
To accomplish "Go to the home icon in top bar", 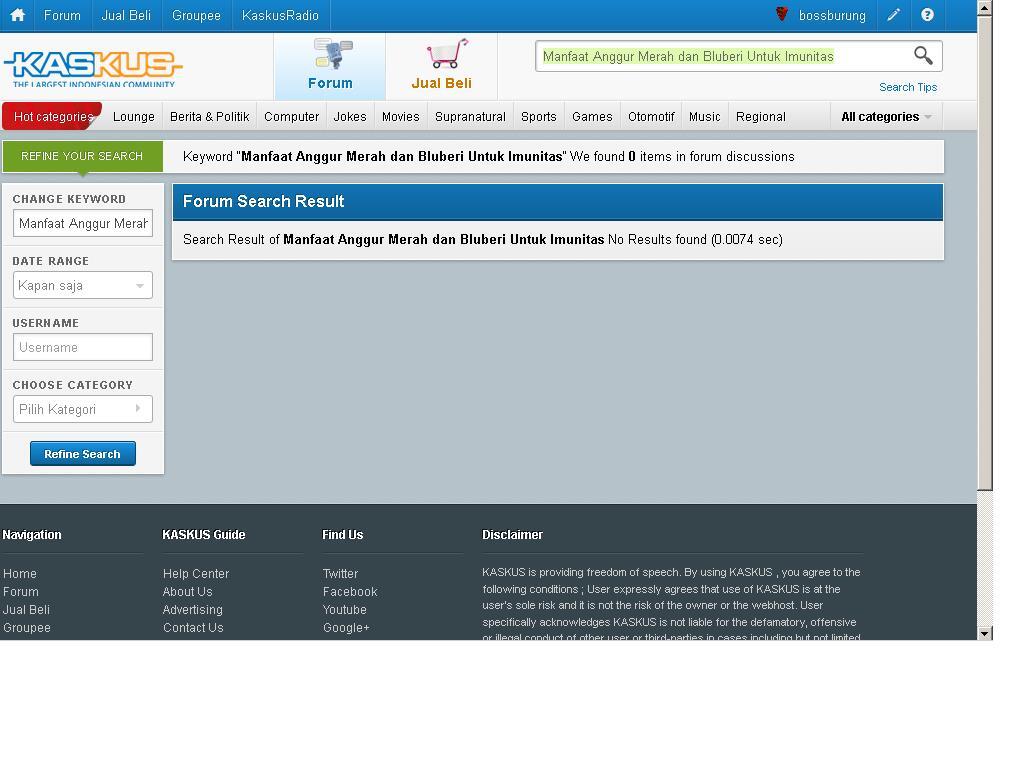I will [x=18, y=15].
